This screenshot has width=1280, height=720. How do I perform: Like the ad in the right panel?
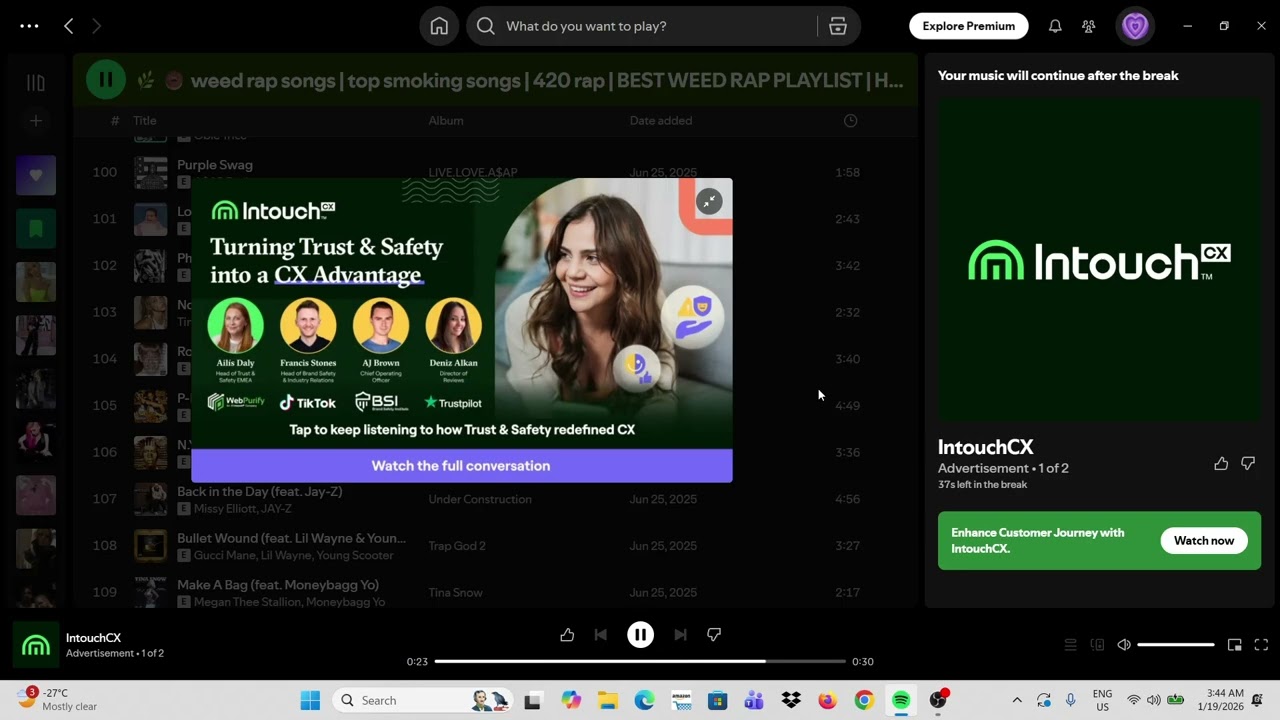click(1221, 464)
